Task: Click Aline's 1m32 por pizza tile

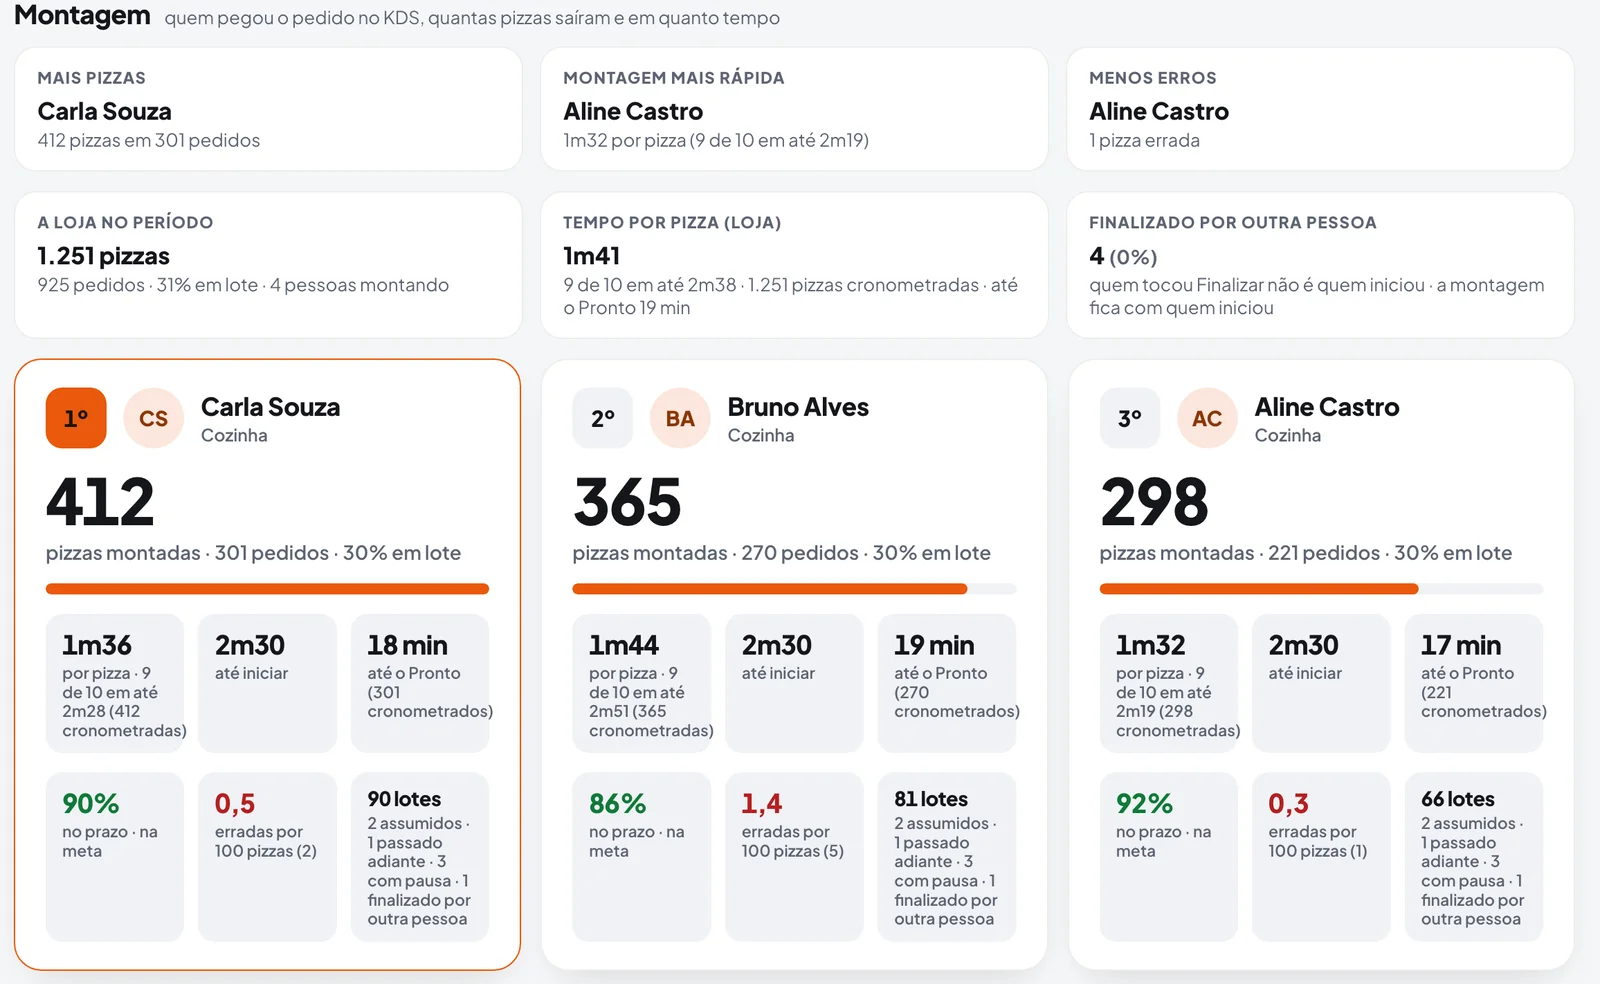Action: coord(1169,683)
